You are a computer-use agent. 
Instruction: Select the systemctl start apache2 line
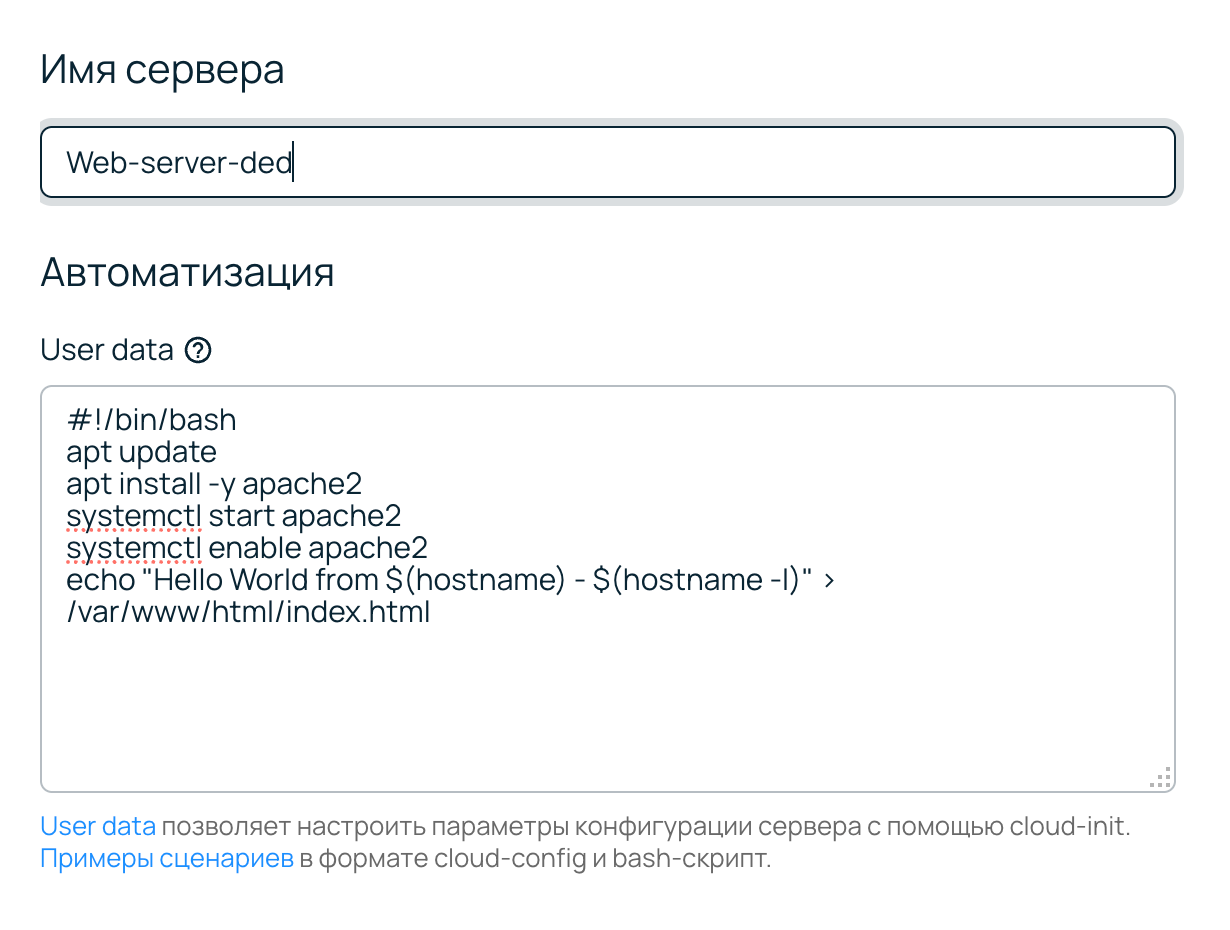point(234,516)
